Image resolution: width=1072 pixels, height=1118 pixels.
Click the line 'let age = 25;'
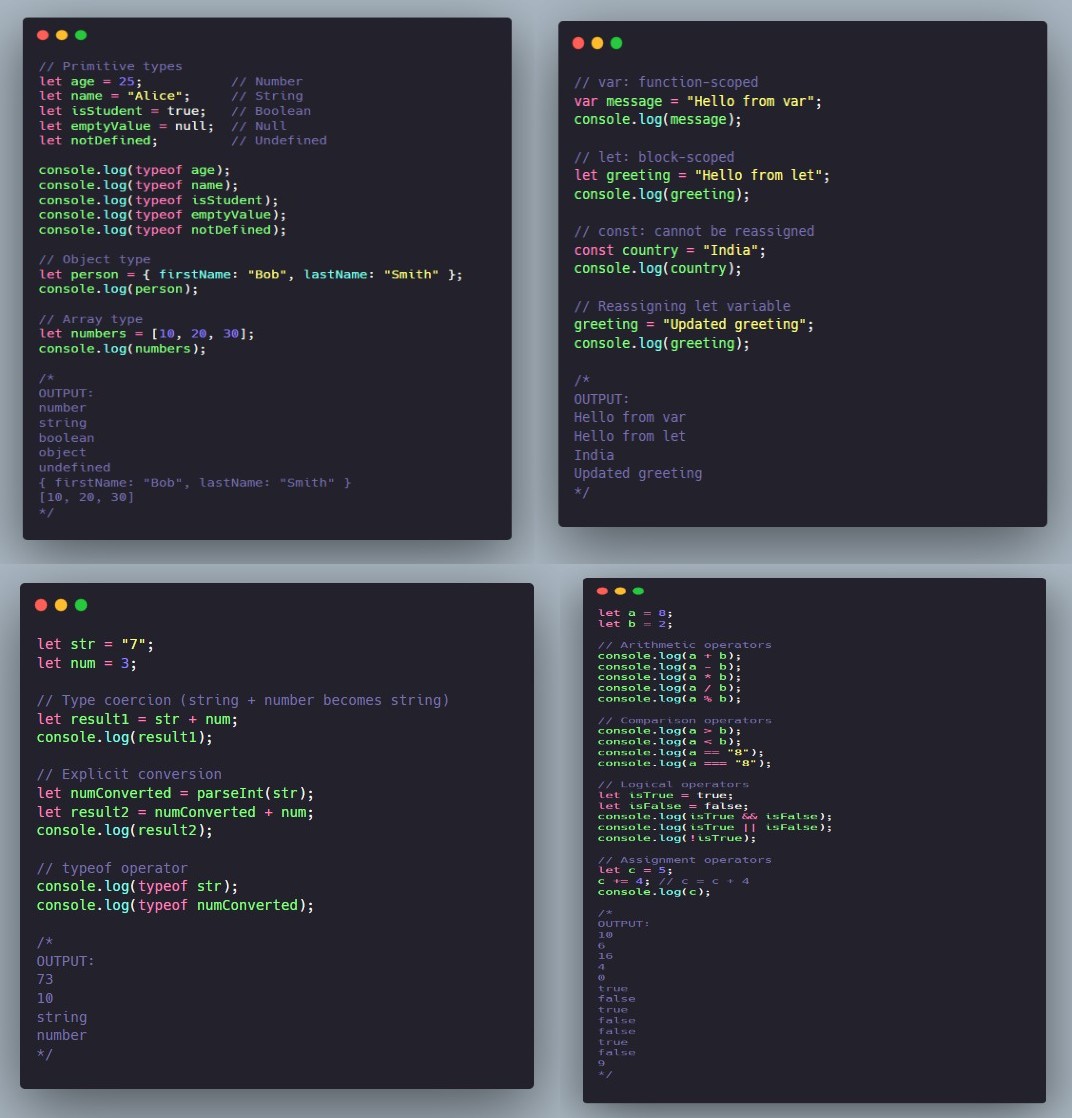[91, 81]
